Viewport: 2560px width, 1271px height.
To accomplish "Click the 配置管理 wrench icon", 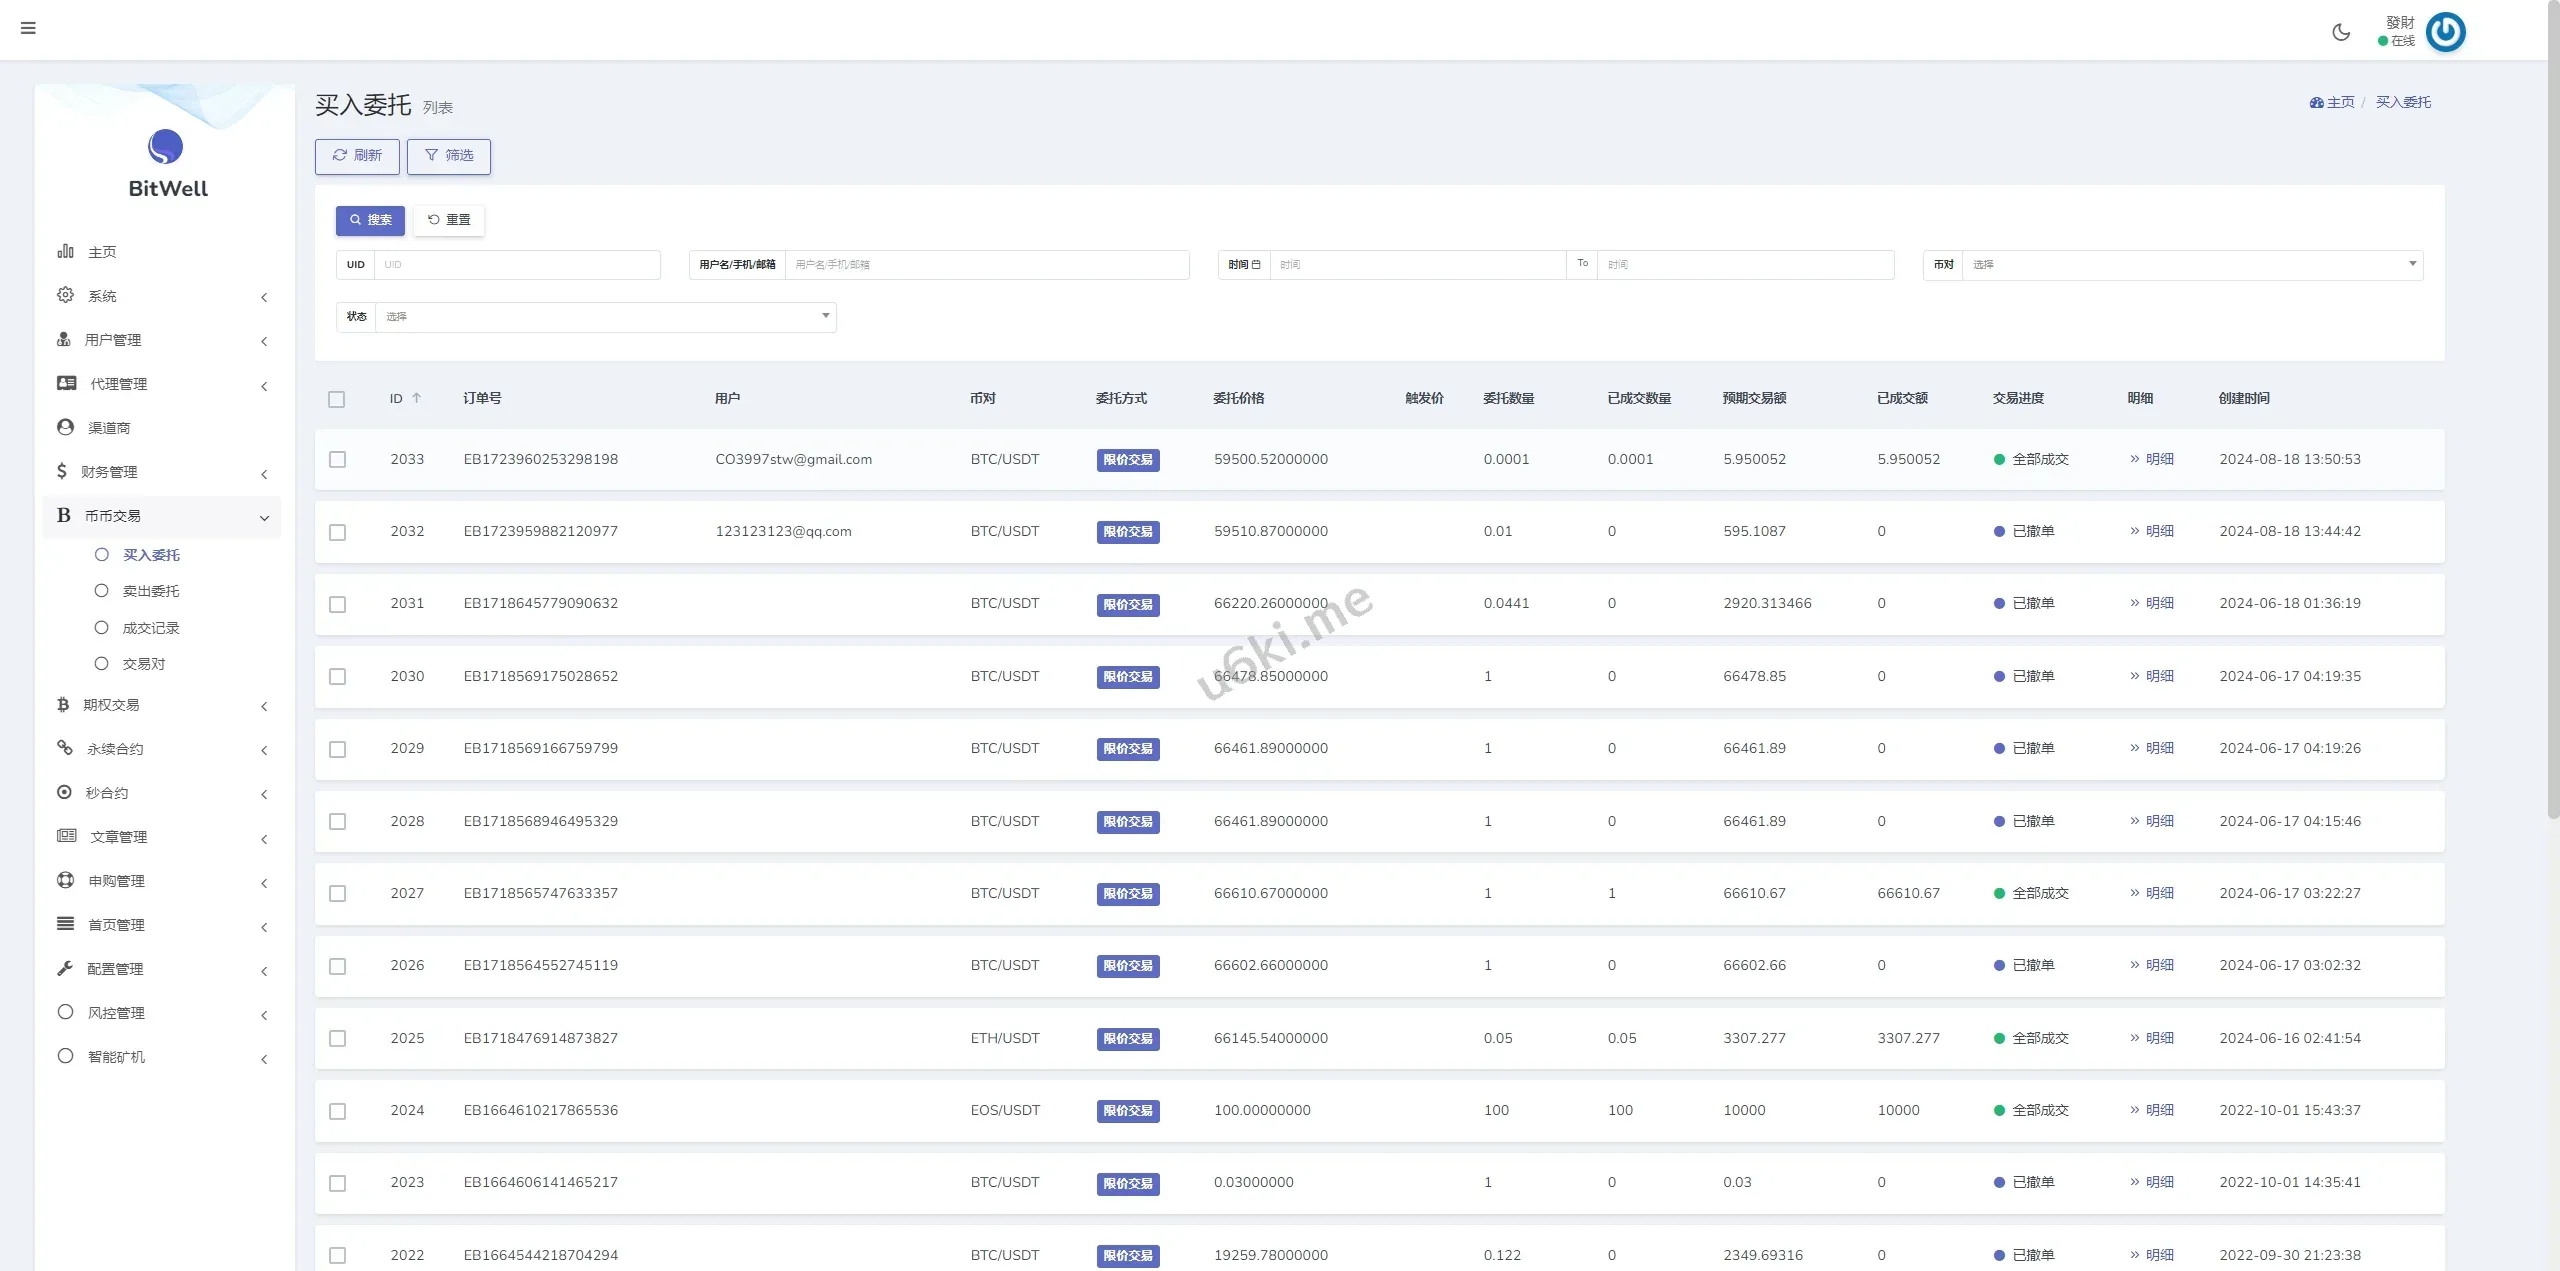I will coord(65,968).
